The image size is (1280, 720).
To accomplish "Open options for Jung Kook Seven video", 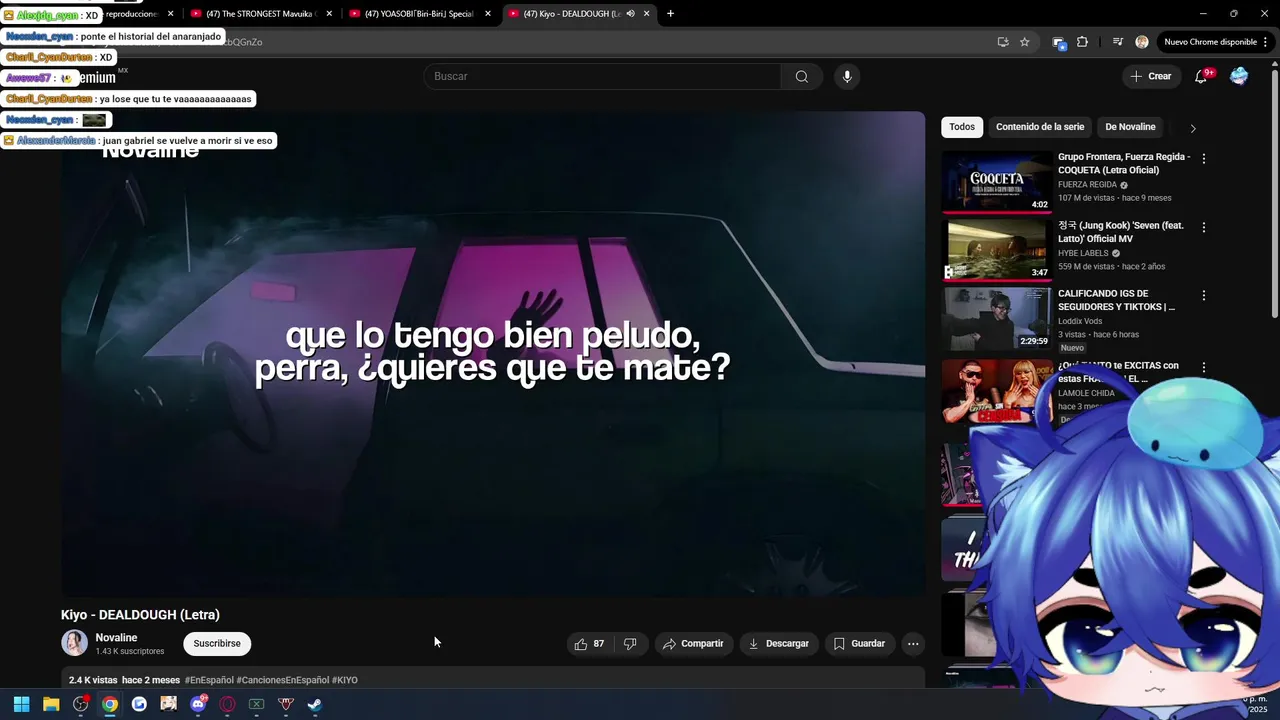I will [x=1204, y=228].
